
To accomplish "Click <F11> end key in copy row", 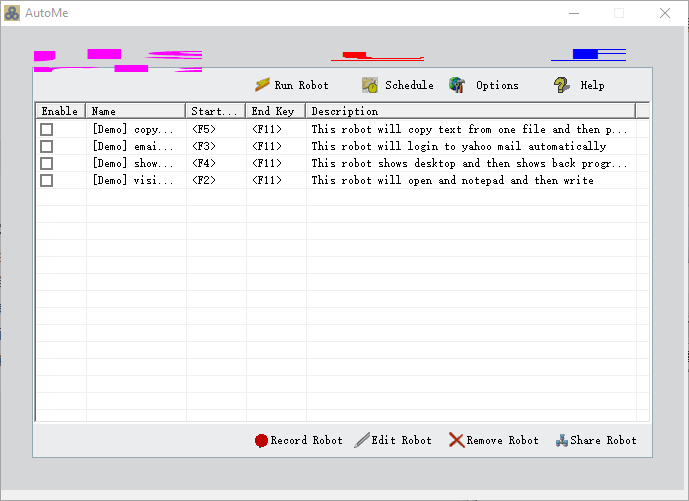I will (267, 129).
